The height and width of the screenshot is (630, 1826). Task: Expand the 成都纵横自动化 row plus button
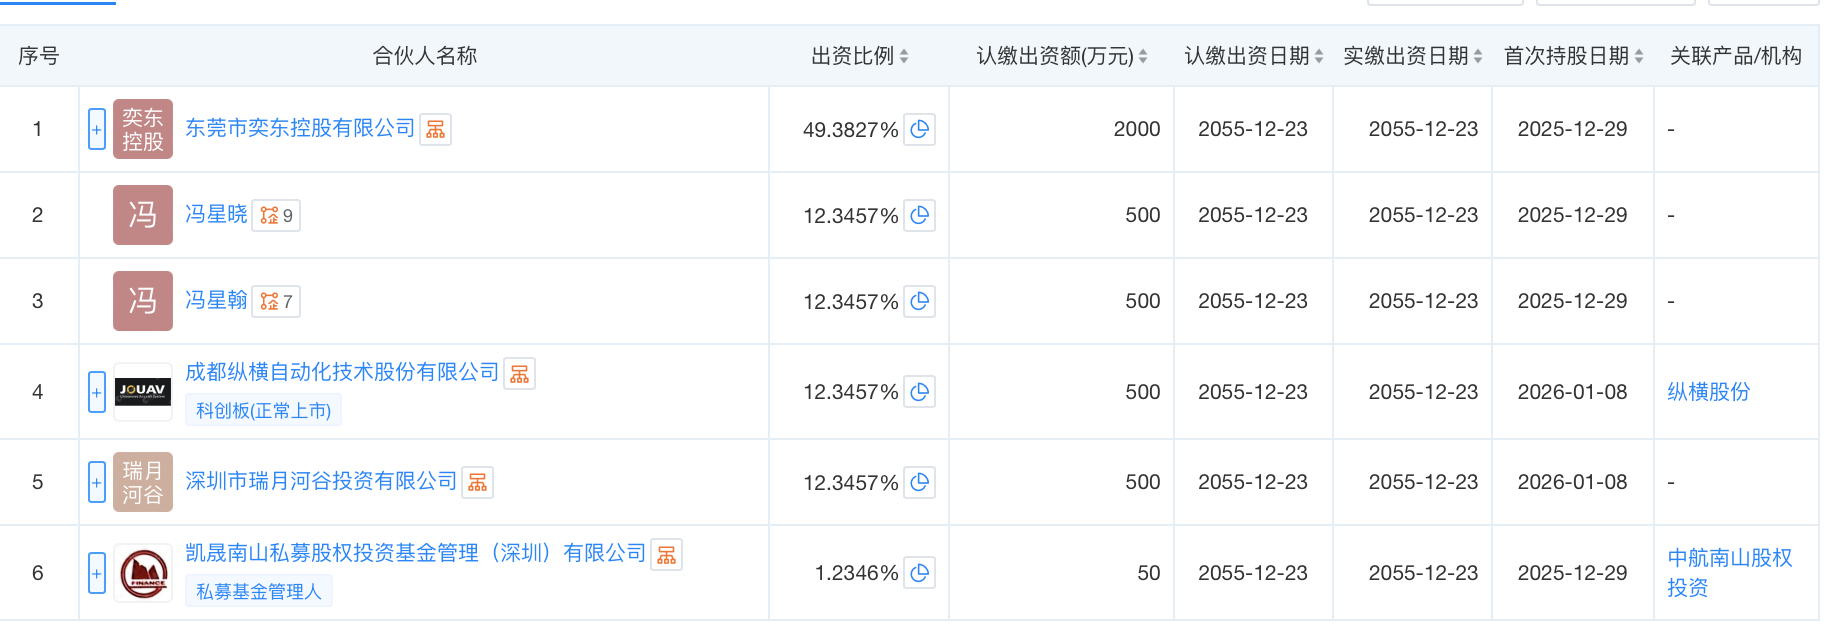click(x=97, y=392)
